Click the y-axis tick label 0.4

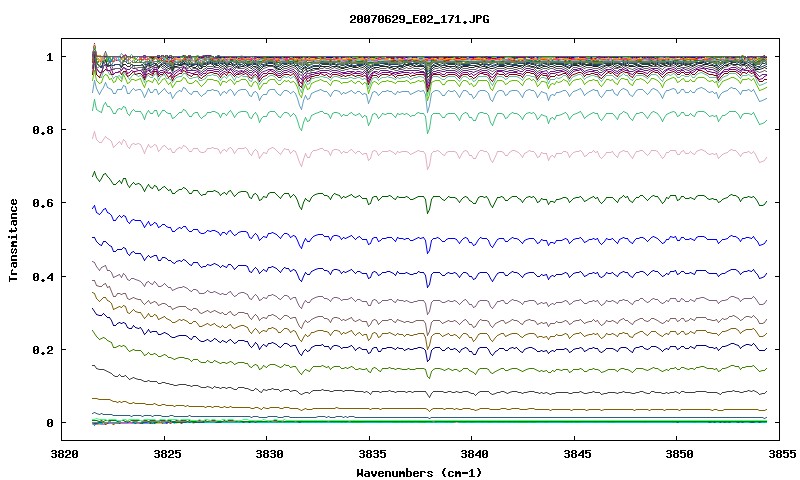coord(43,276)
